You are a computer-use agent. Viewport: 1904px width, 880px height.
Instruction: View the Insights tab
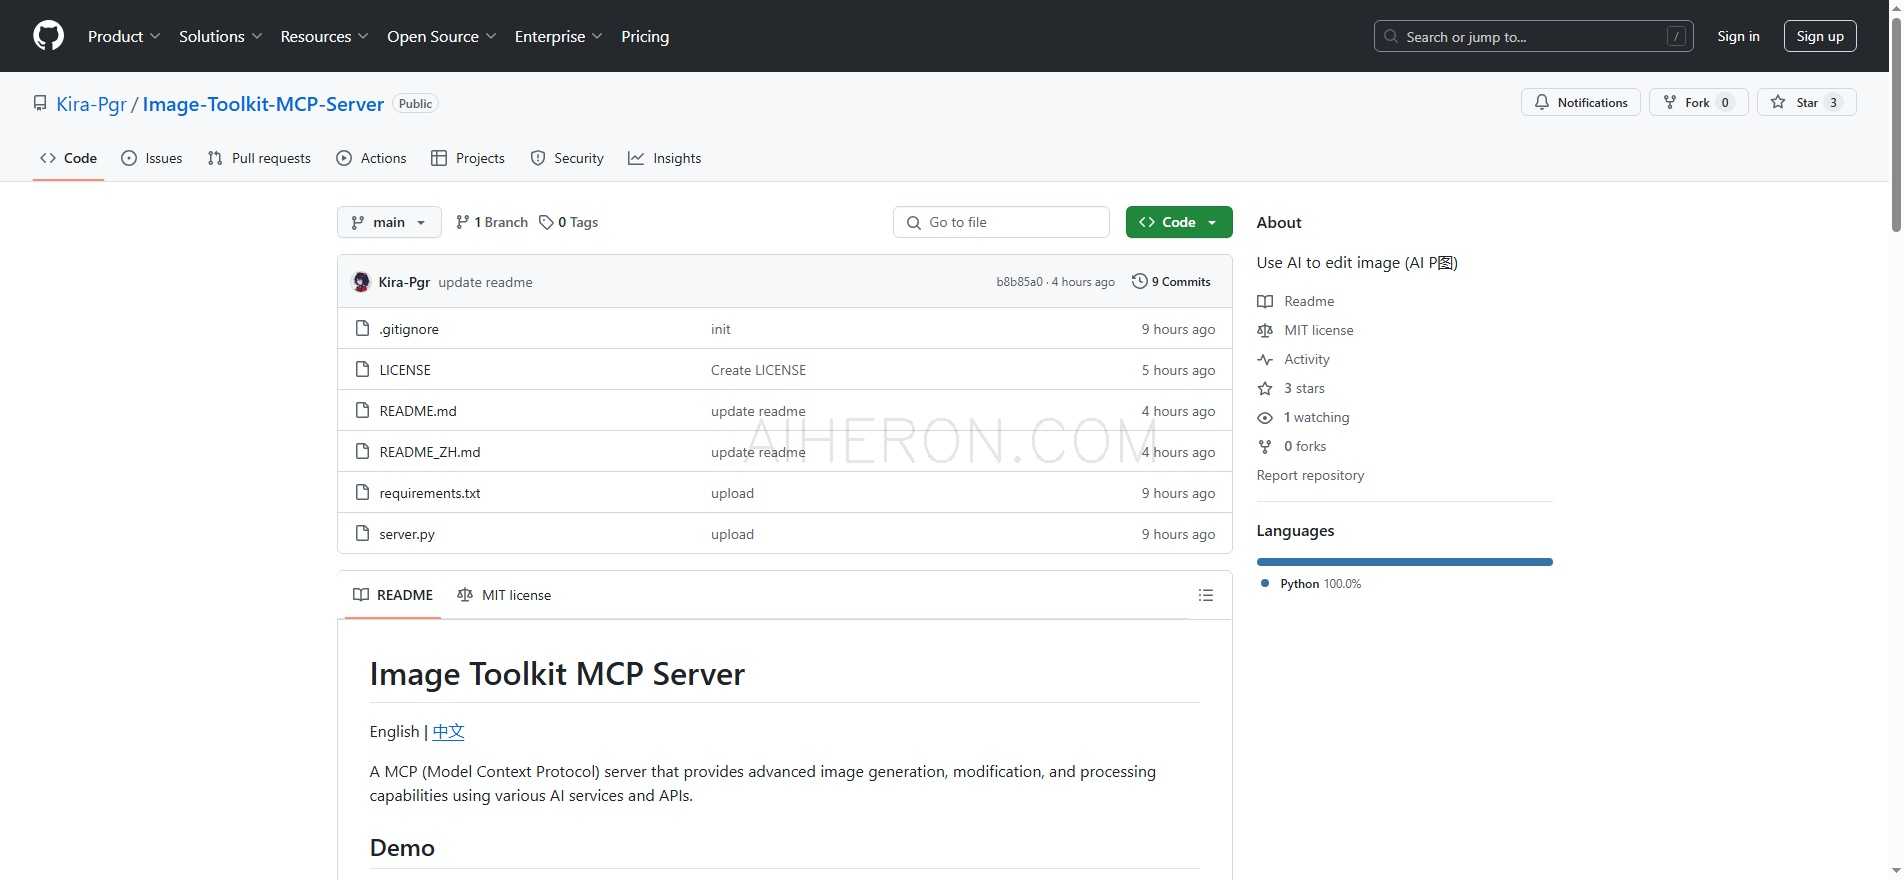click(664, 158)
